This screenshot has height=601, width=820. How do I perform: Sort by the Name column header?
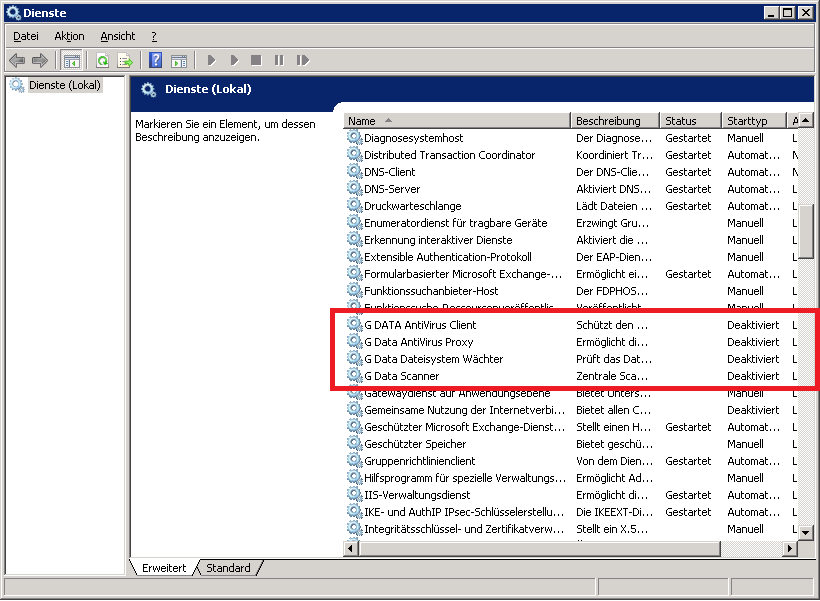[457, 121]
